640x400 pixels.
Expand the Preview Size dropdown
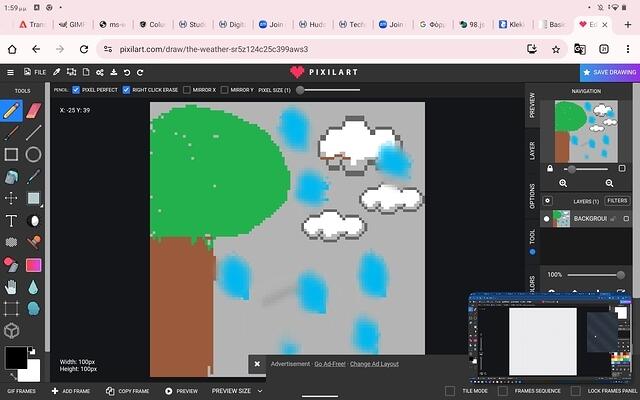click(237, 391)
